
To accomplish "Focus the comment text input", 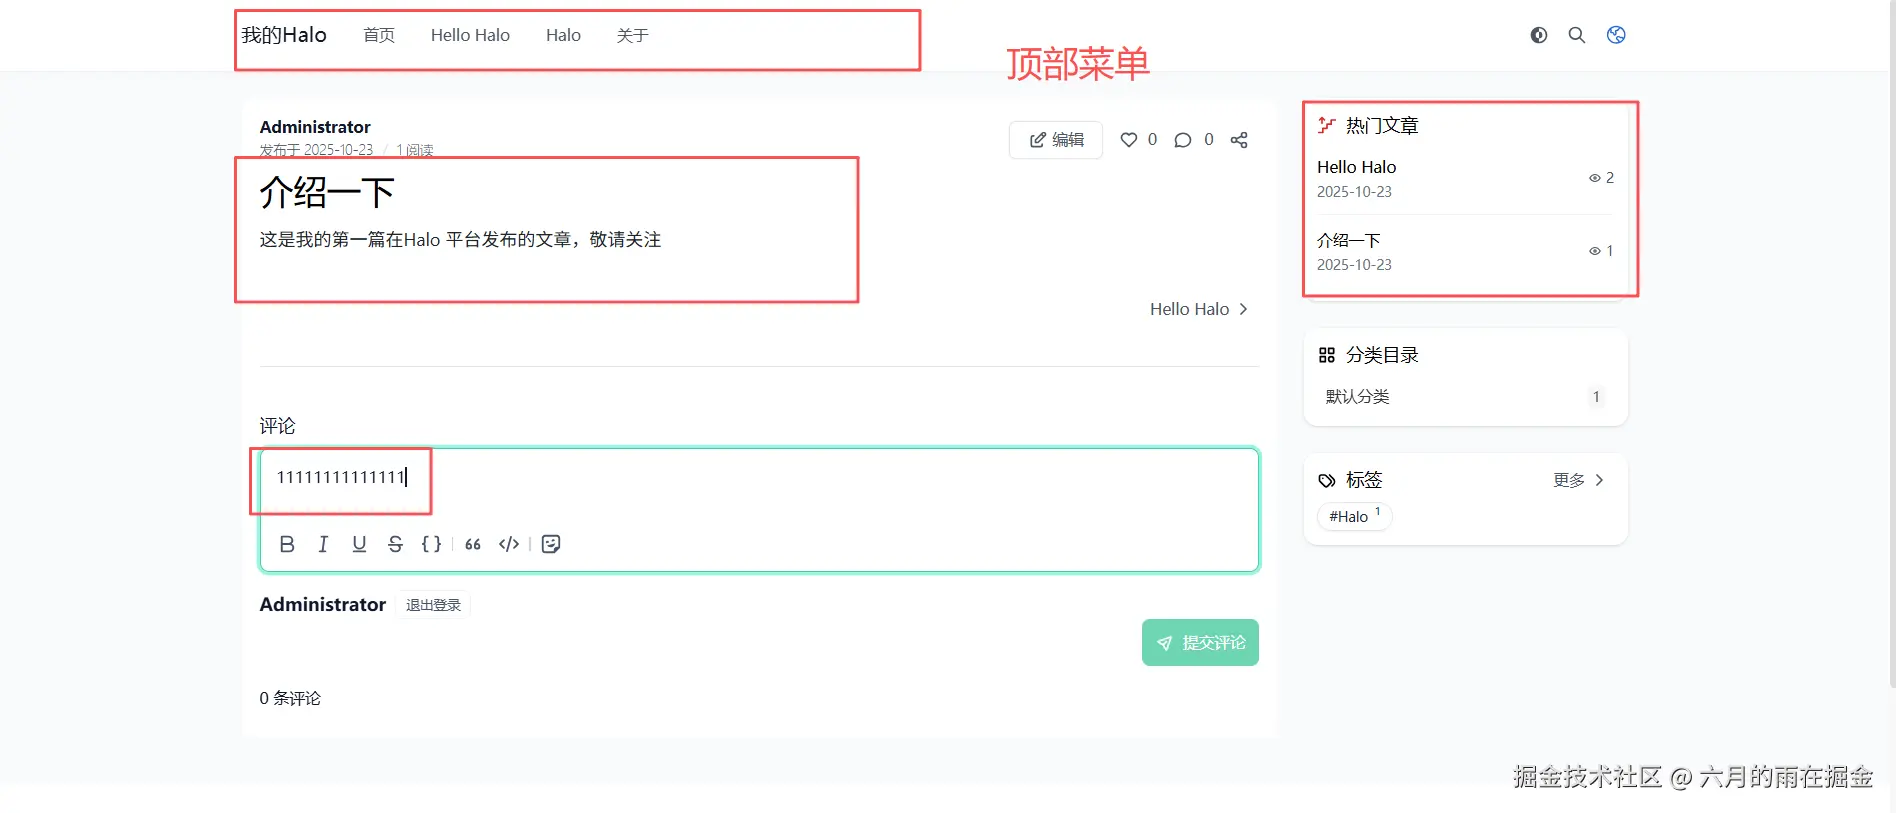I will 759,478.
